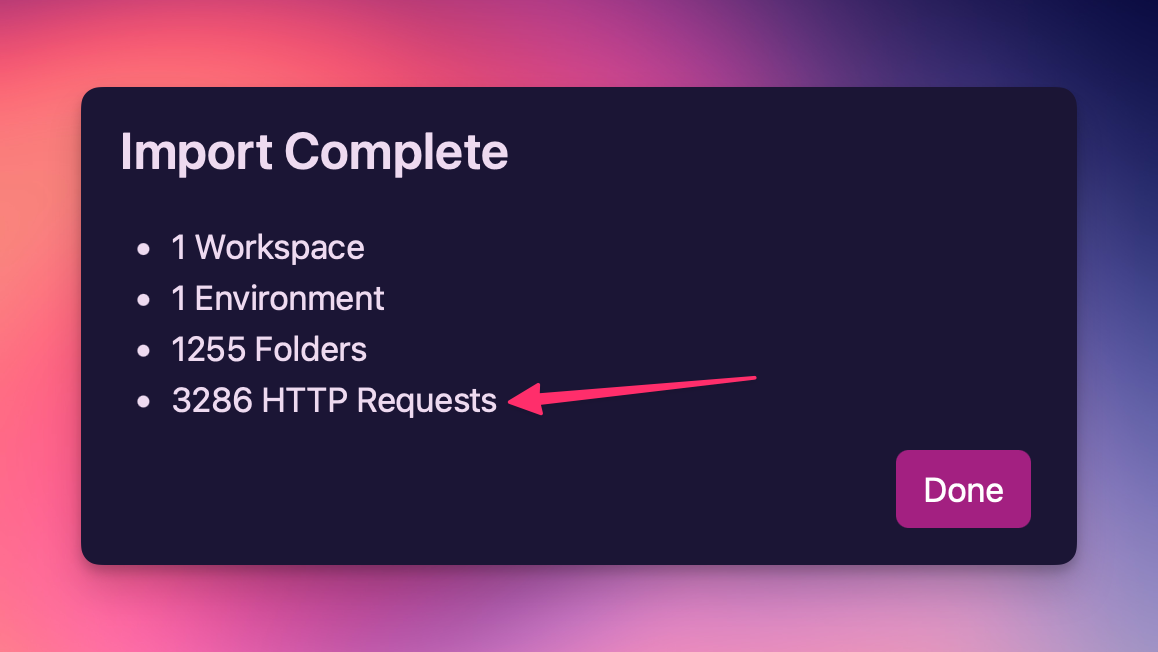Select the Import Complete heading
The height and width of the screenshot is (652, 1158).
(314, 152)
